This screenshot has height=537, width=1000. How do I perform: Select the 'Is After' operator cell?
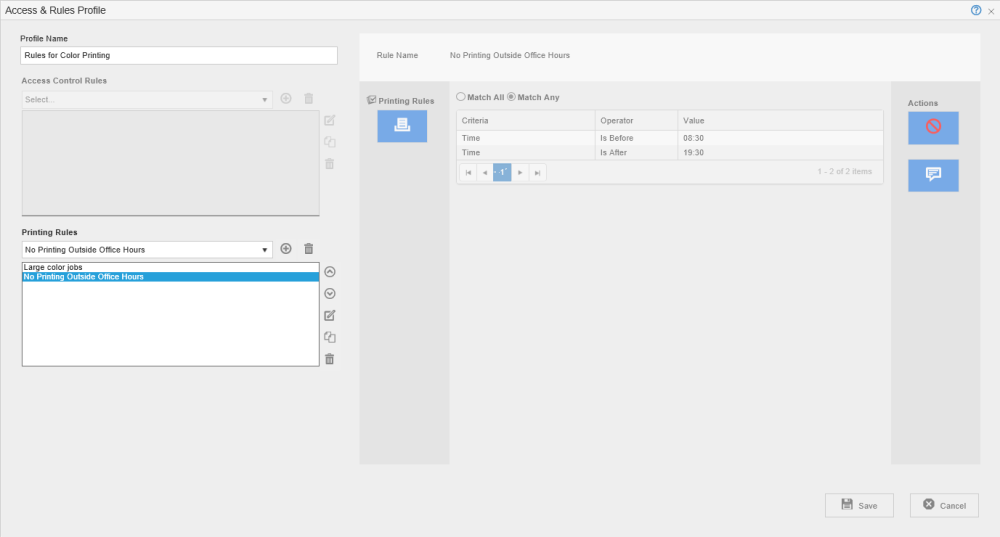pos(636,152)
